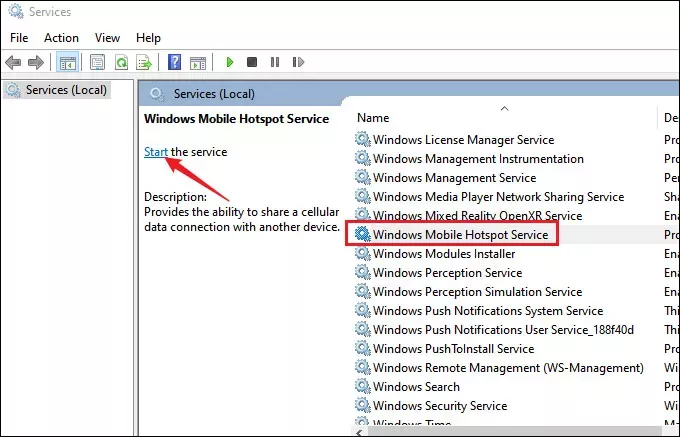
Task: Click gear icon of Windows Mobile Hotspot Service
Action: tap(363, 234)
